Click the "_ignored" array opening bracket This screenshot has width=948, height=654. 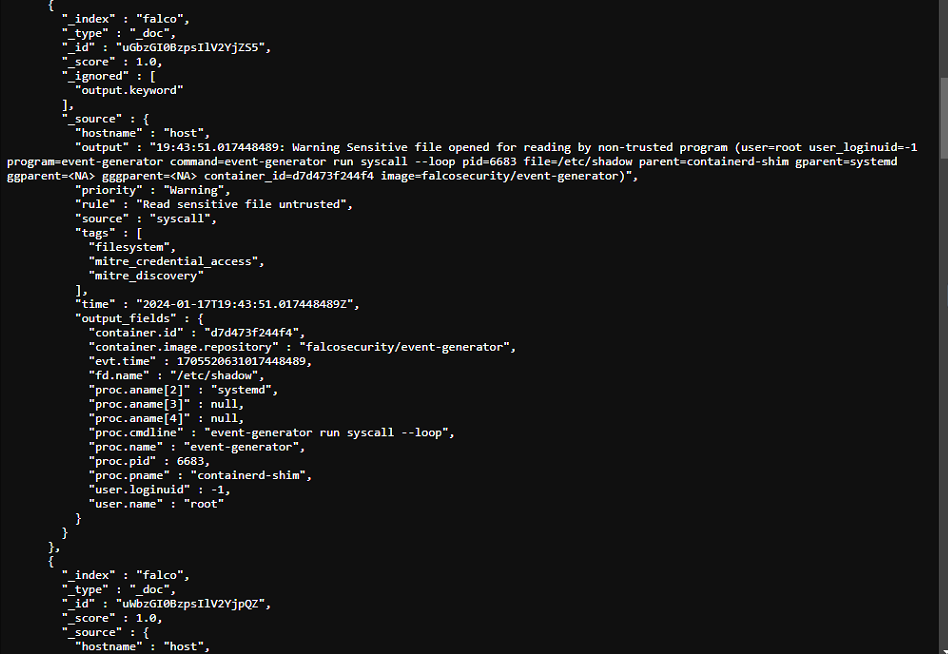(153, 76)
